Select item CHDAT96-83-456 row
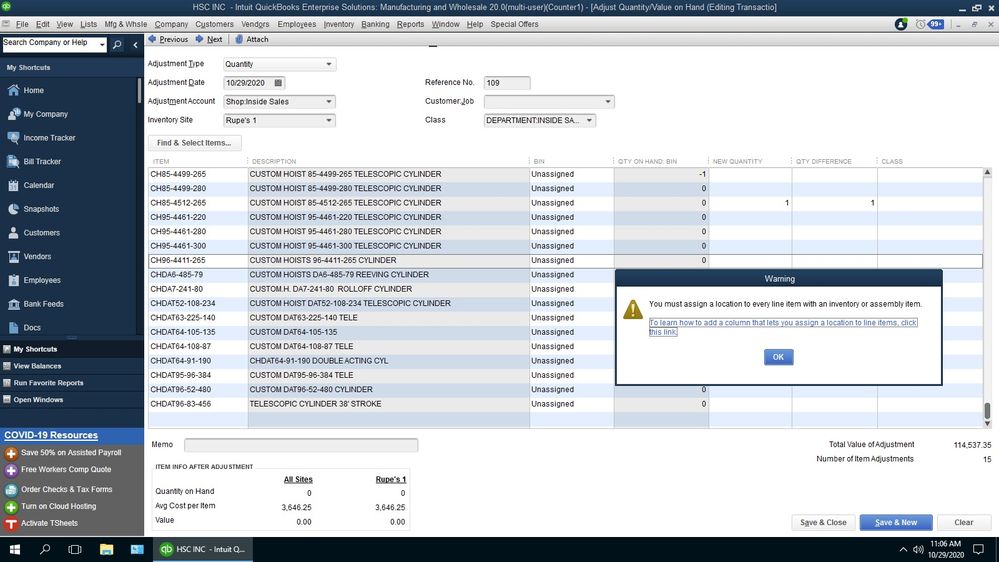The height and width of the screenshot is (562, 999). coord(565,404)
